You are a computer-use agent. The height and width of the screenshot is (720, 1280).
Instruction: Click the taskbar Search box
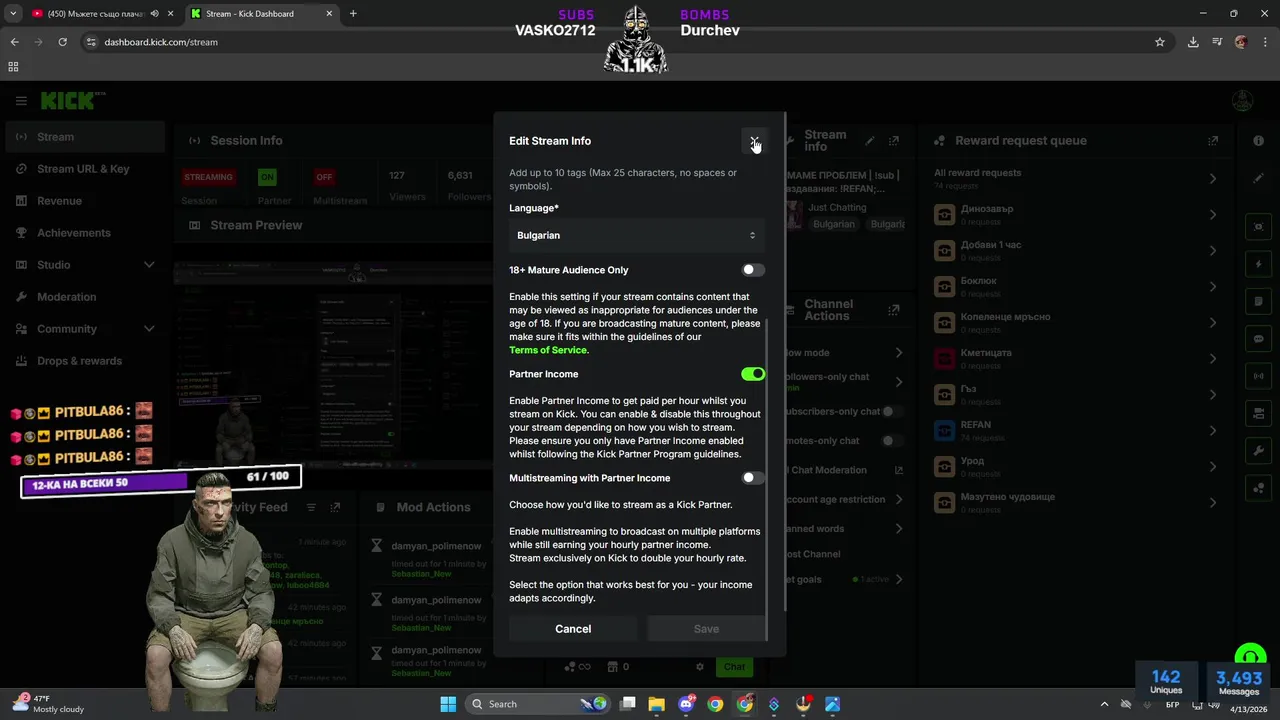coord(540,704)
